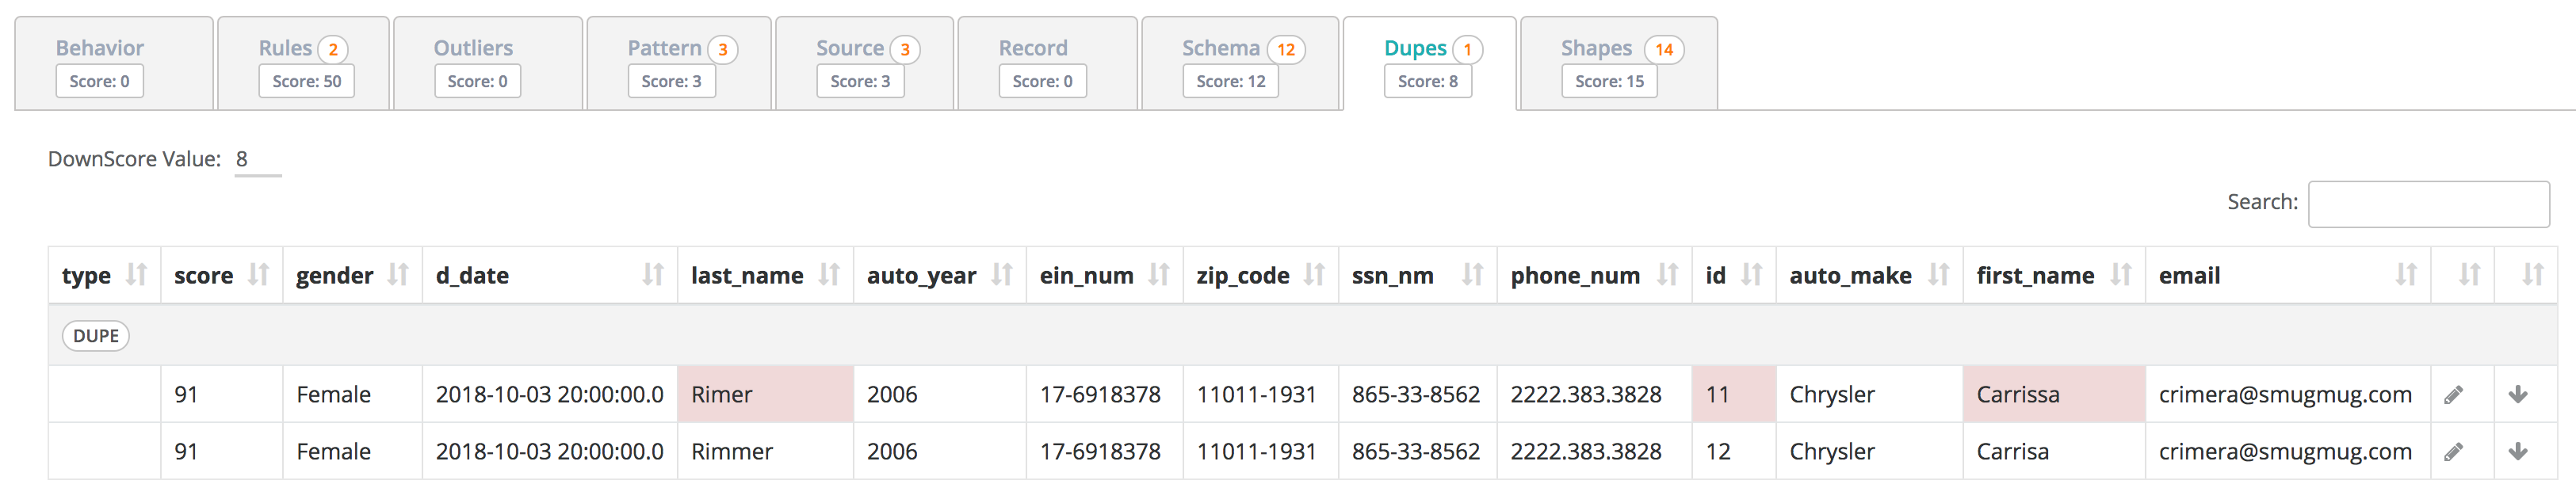Select the Behavior tab
This screenshot has height=488, width=2576.
pos(100,48)
